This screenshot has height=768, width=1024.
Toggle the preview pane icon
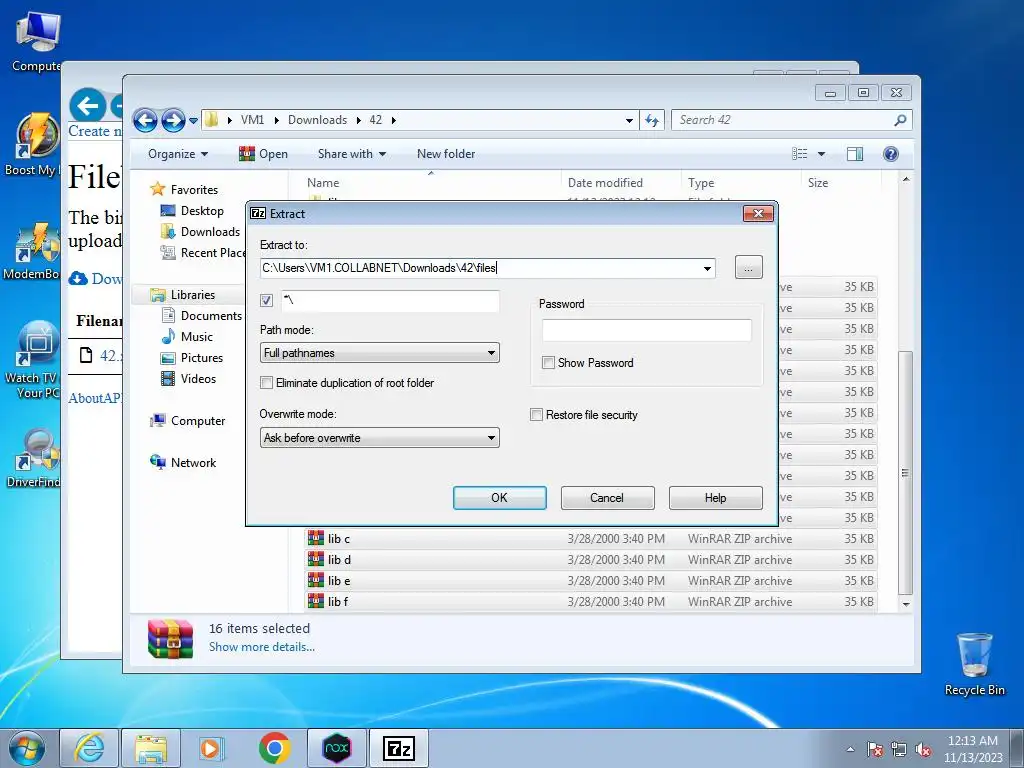854,154
